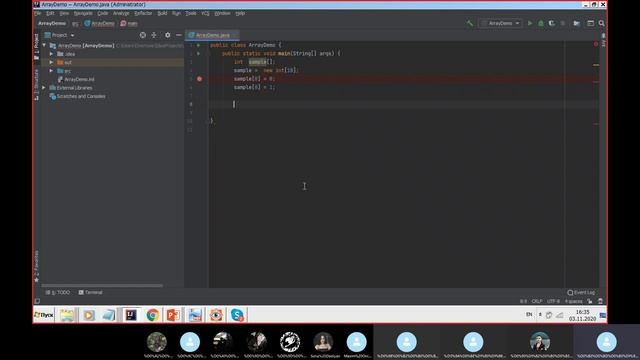Click IntelliJ IDEA icon in taskbar
This screenshot has width=640, height=360.
[x=131, y=315]
